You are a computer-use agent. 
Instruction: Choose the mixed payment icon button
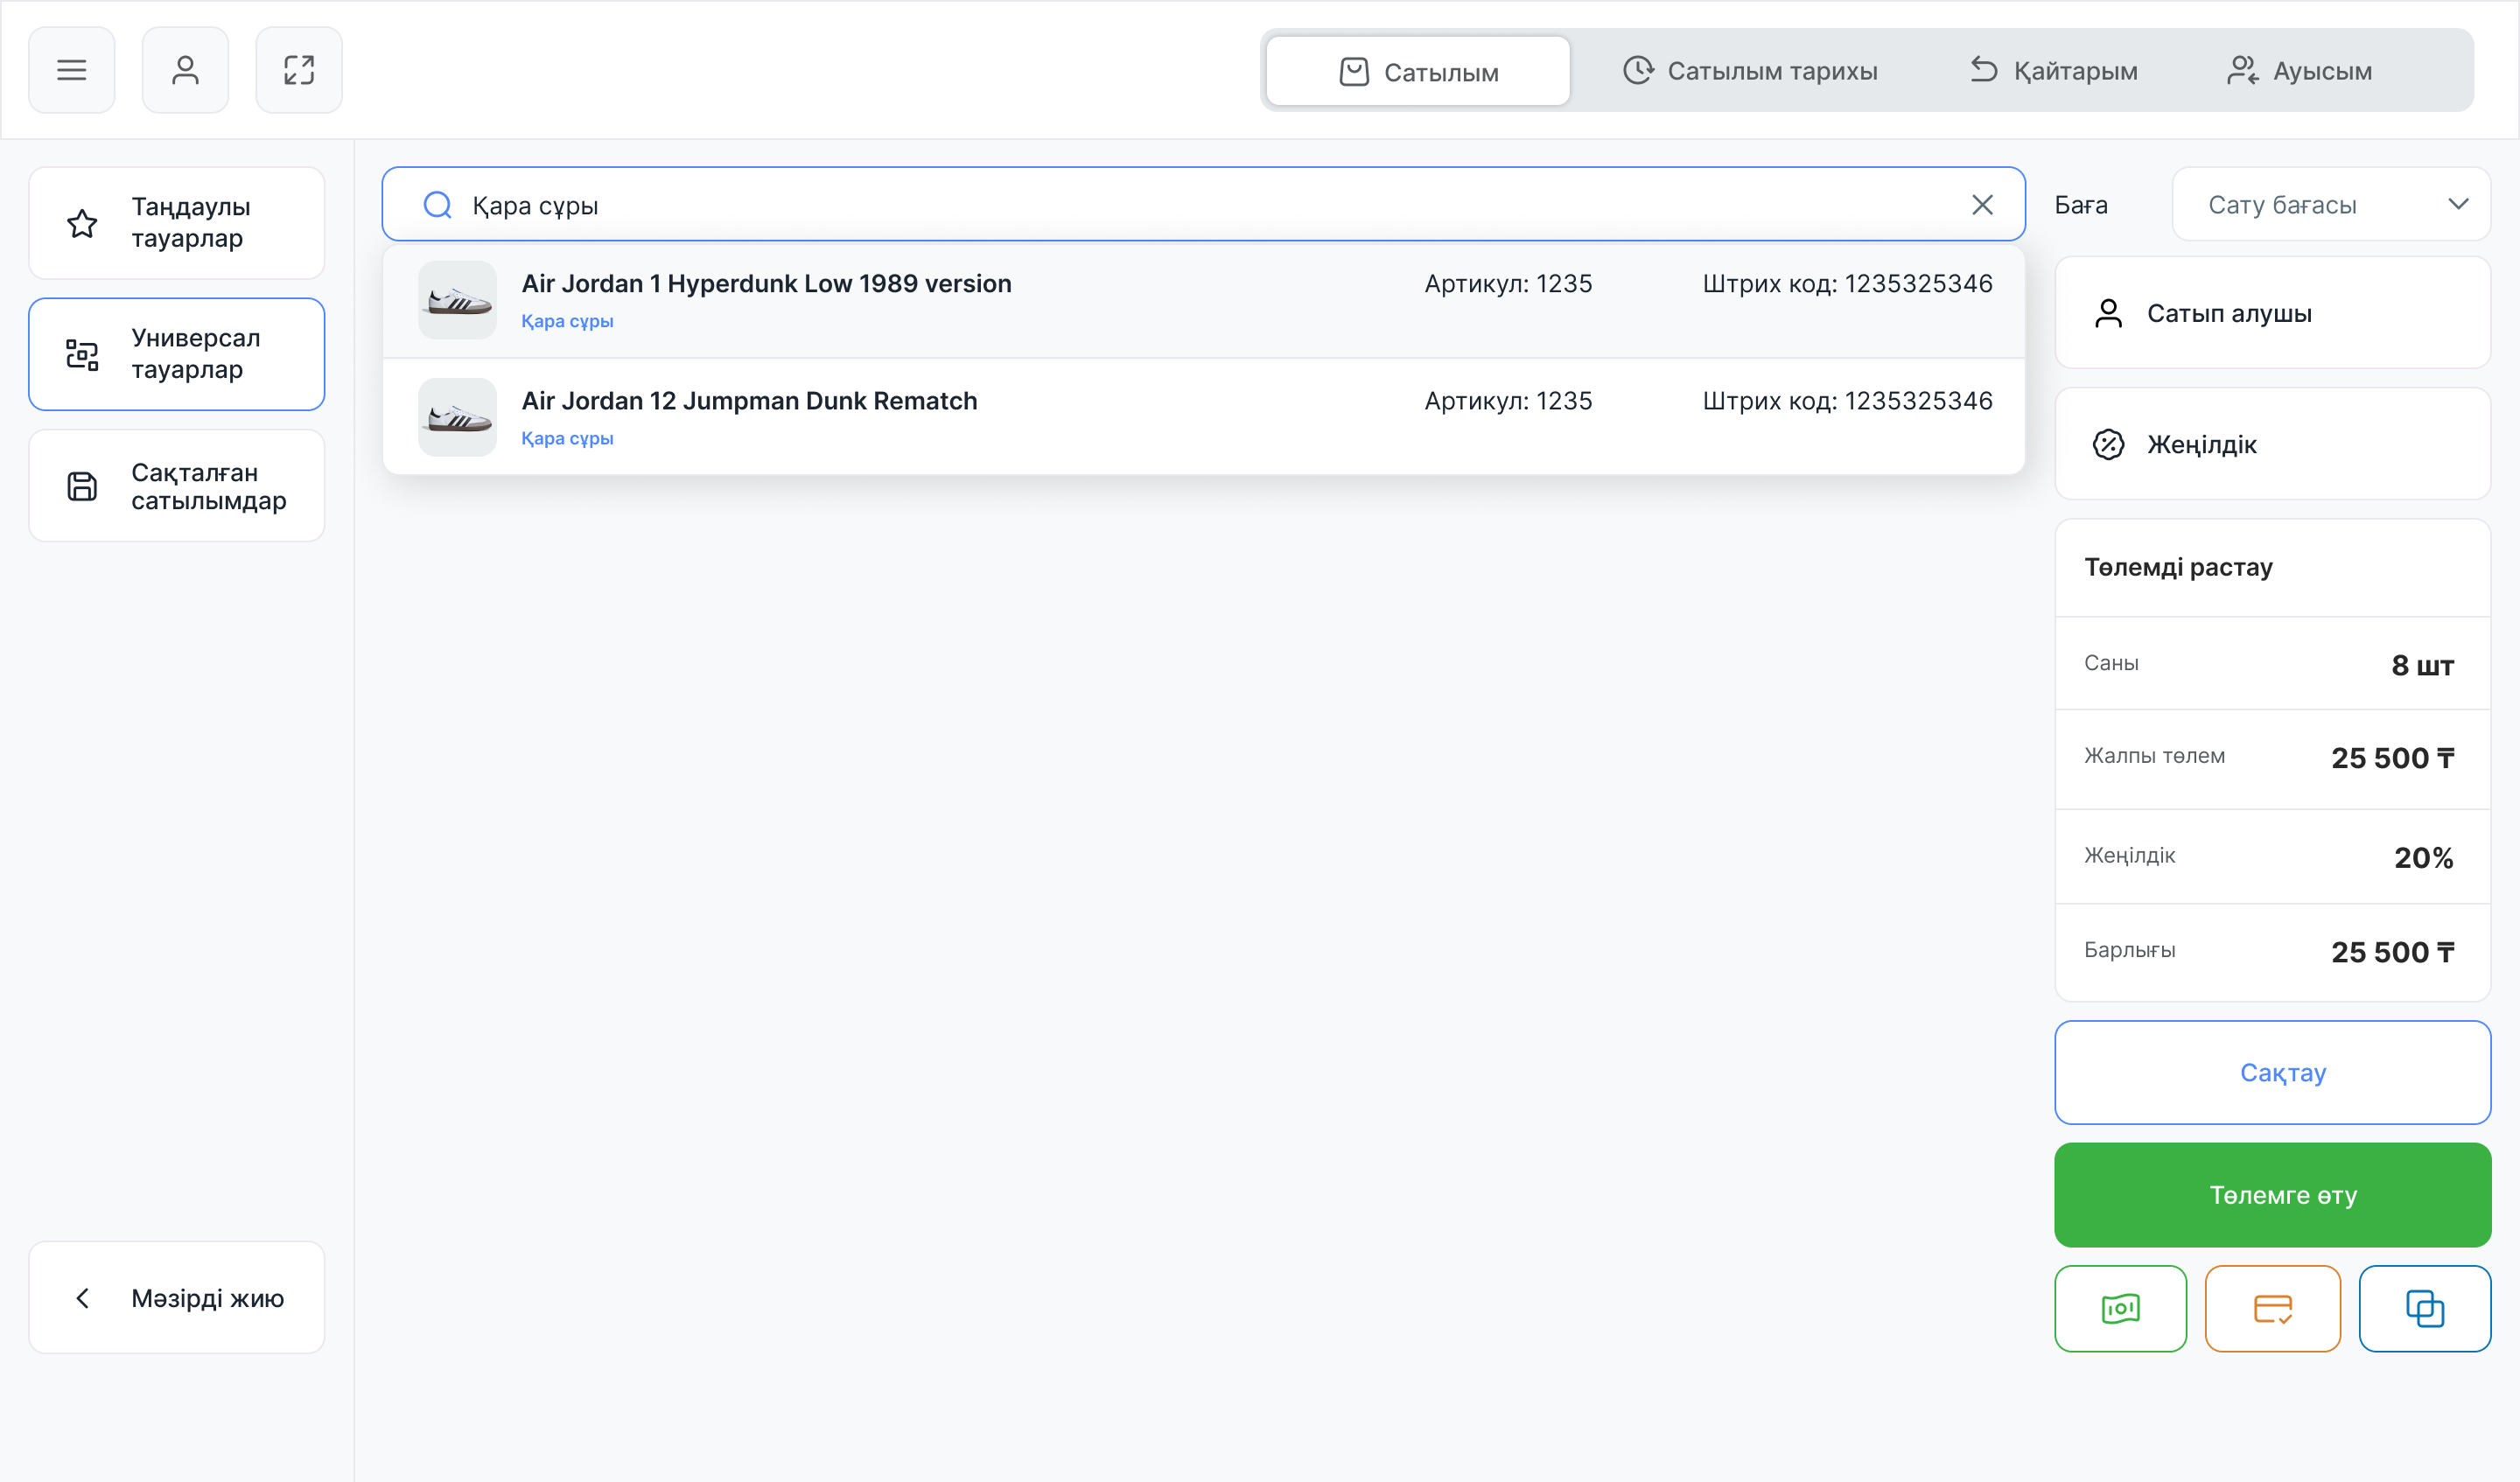click(2425, 1309)
